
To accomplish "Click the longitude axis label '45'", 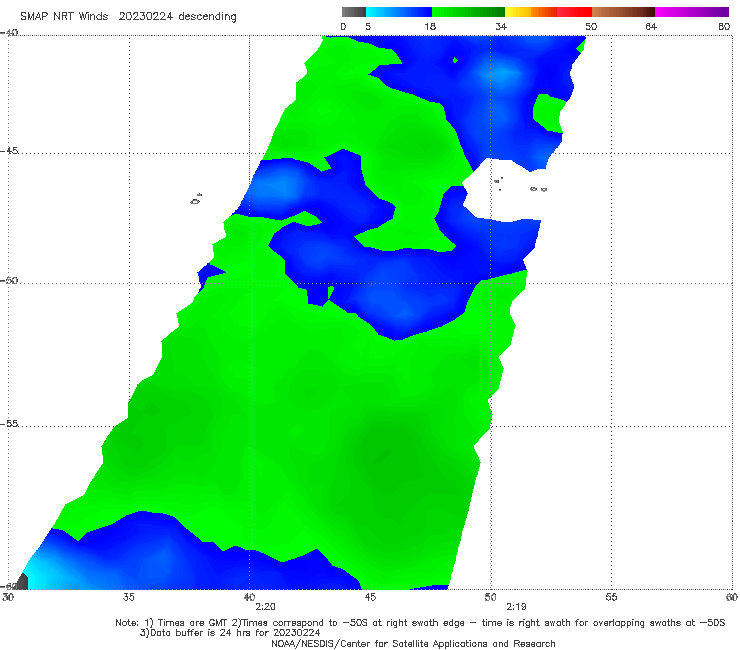I will pos(370,597).
